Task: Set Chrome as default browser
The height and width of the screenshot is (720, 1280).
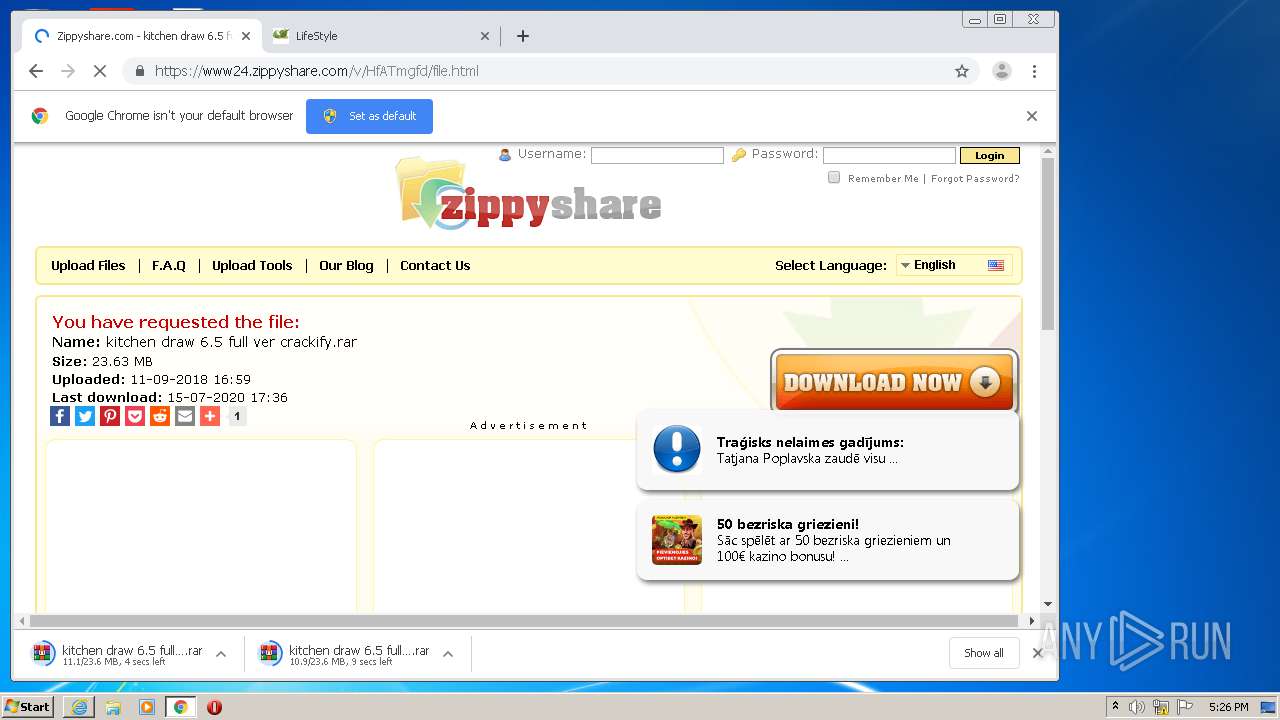Action: click(x=369, y=116)
